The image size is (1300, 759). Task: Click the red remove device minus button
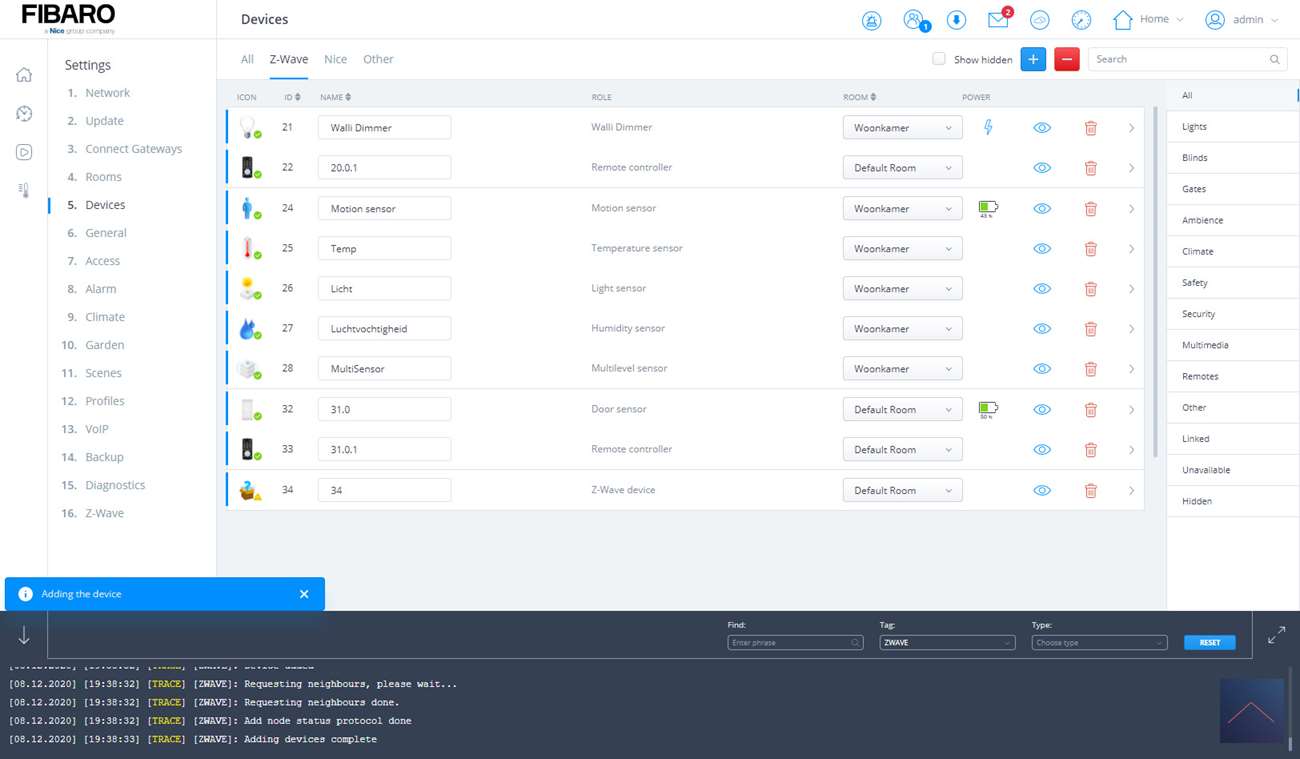coord(1066,59)
